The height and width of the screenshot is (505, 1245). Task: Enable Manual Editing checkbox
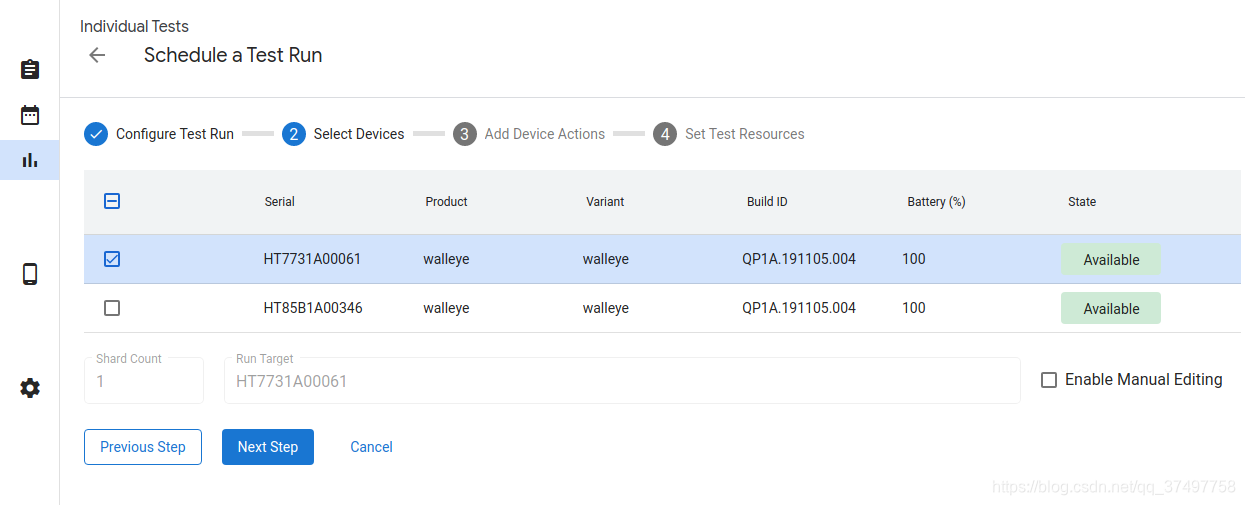coord(1049,380)
